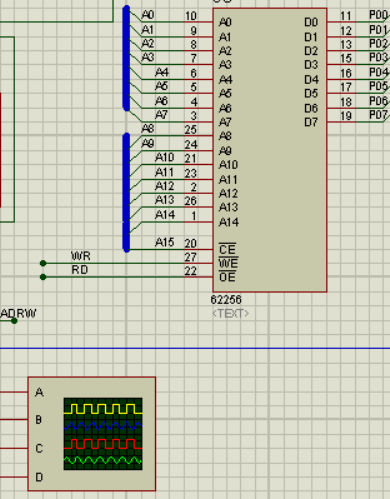Click the WR wire label
Image resolution: width=390 pixels, height=499 pixels.
click(81, 256)
